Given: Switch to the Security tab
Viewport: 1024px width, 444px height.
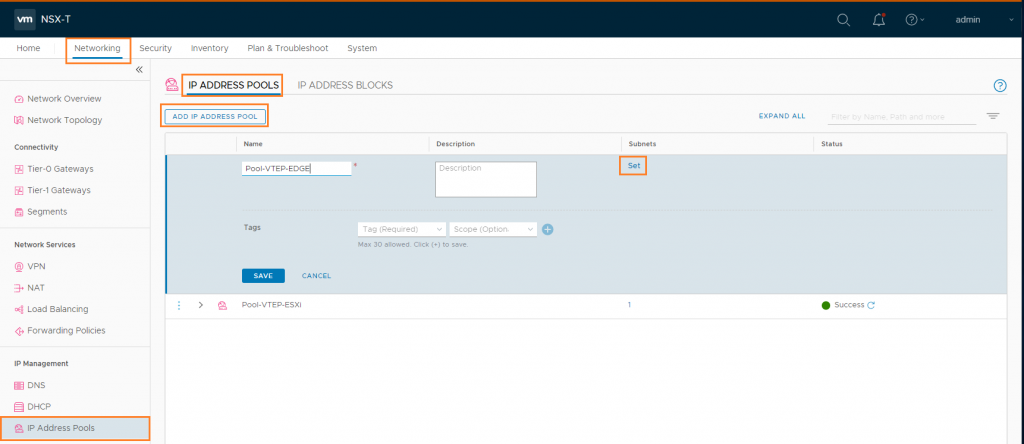Looking at the screenshot, I should click(x=155, y=48).
